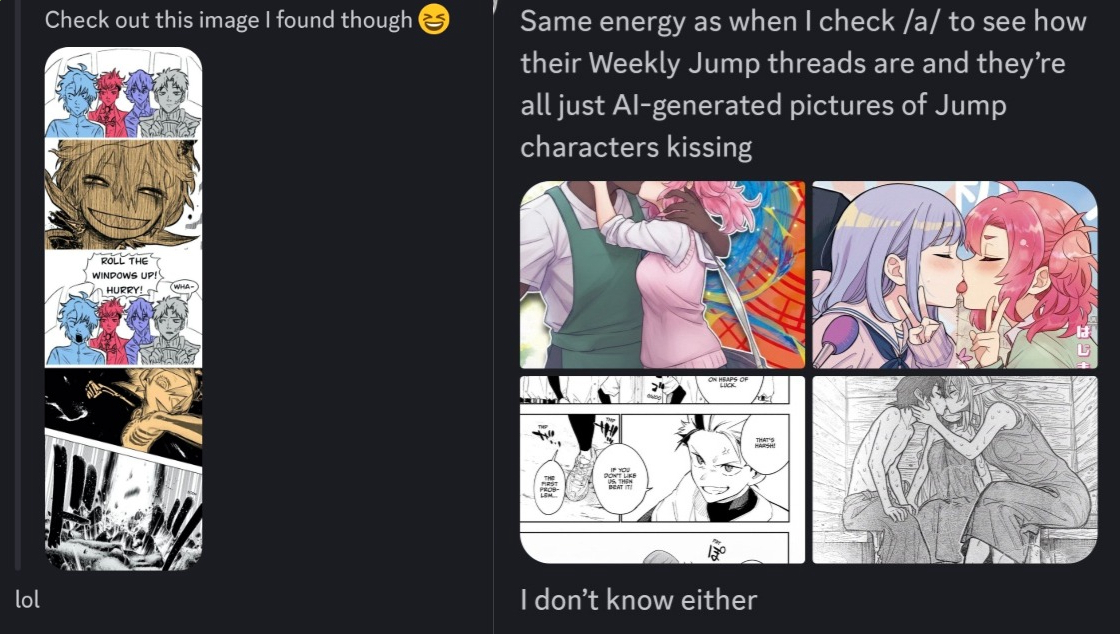Open the green apron and pink sweater image
This screenshot has height=634, width=1120.
click(662, 275)
